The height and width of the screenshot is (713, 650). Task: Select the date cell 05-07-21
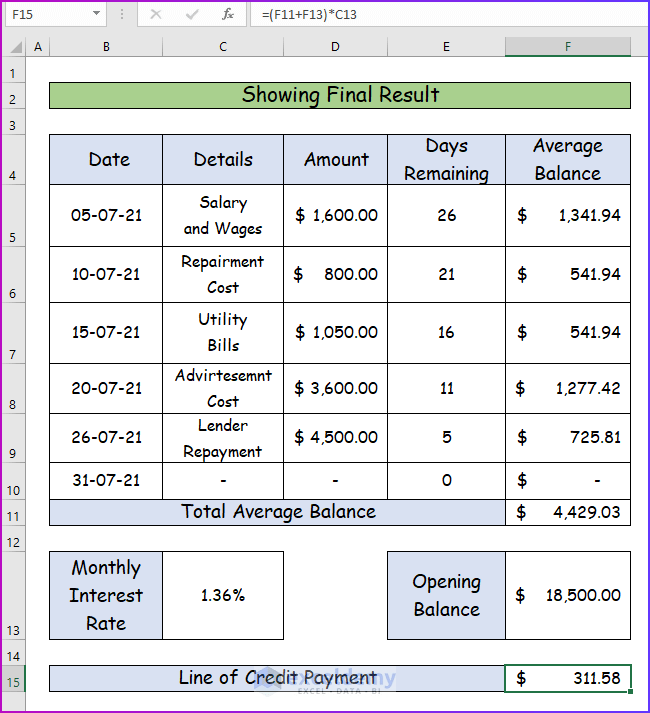pos(106,216)
